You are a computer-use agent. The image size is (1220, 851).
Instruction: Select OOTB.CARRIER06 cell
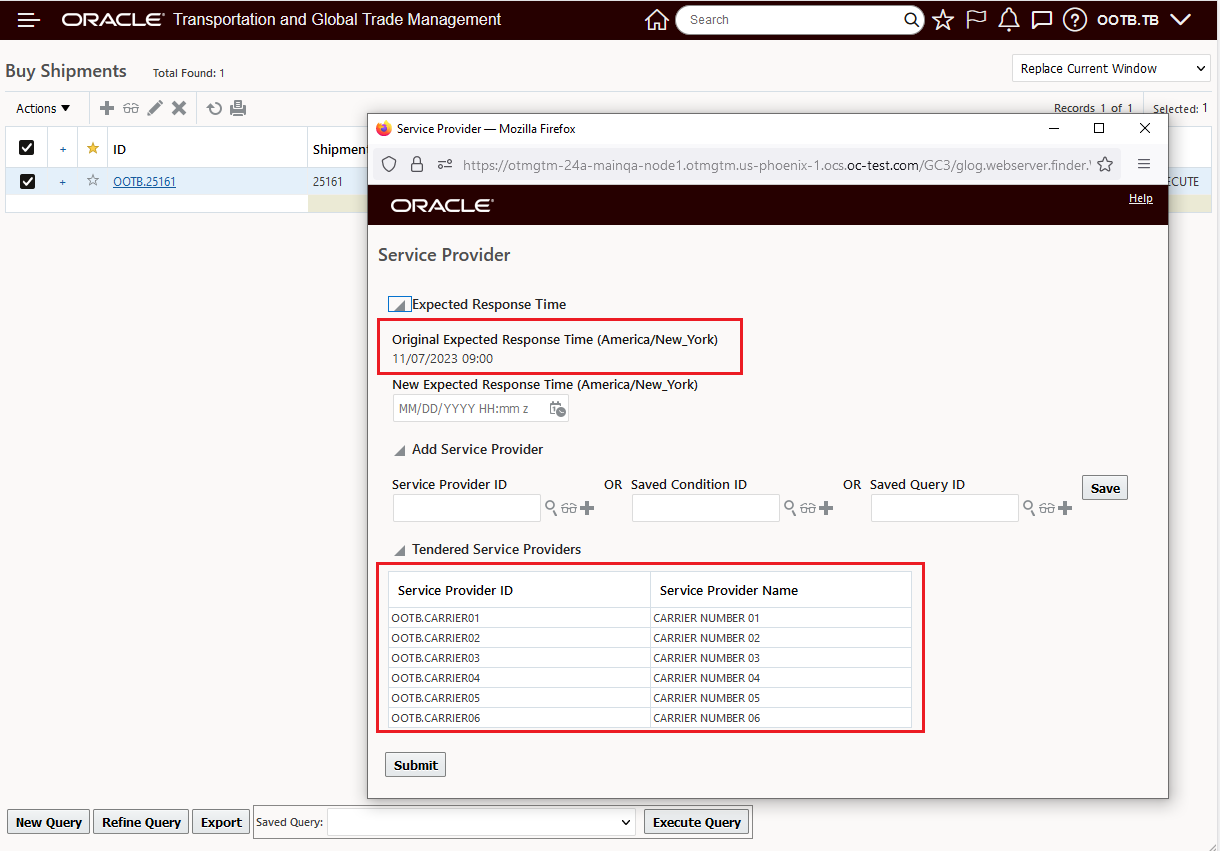click(x=520, y=718)
